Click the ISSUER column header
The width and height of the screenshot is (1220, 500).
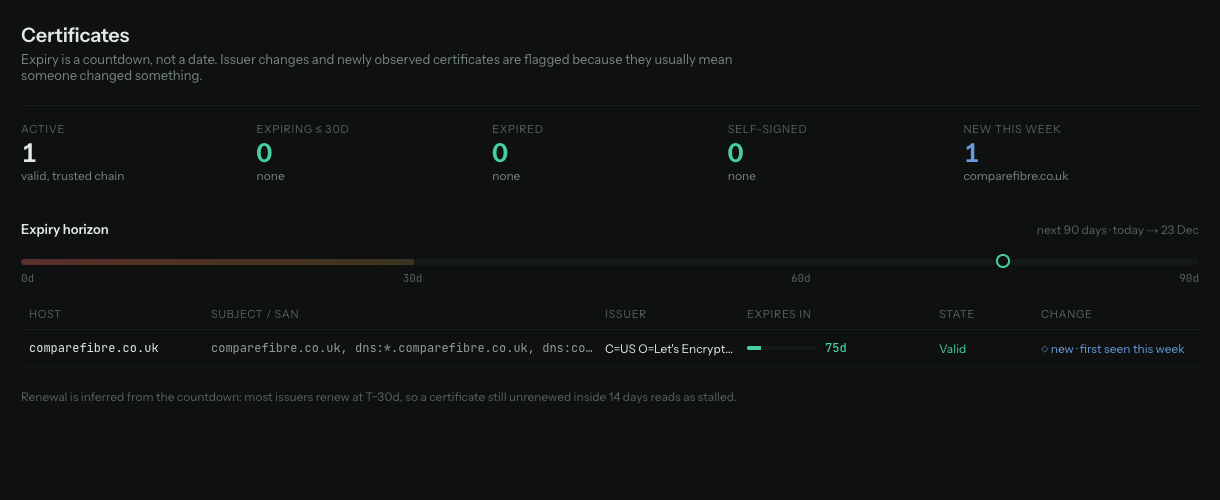tap(626, 314)
